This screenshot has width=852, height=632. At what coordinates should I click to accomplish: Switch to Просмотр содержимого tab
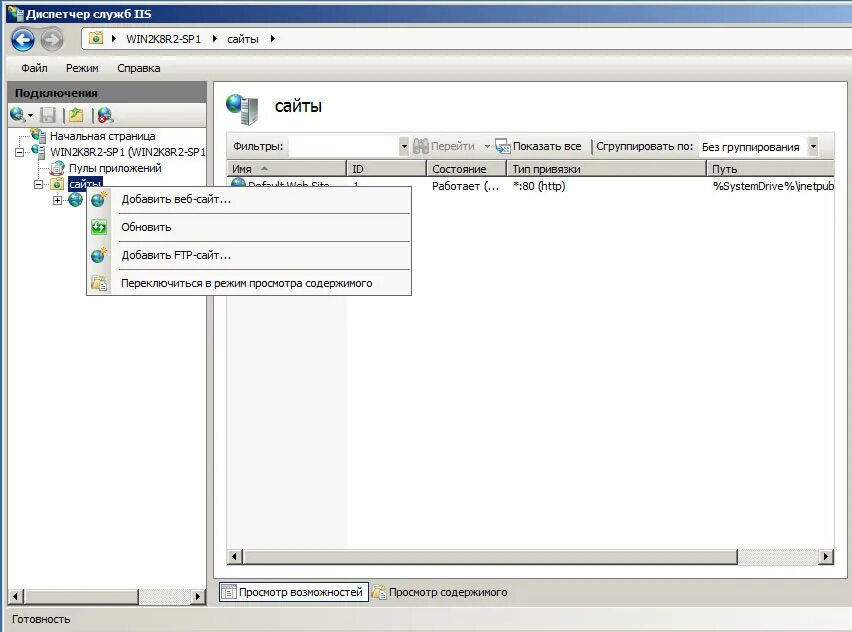440,592
